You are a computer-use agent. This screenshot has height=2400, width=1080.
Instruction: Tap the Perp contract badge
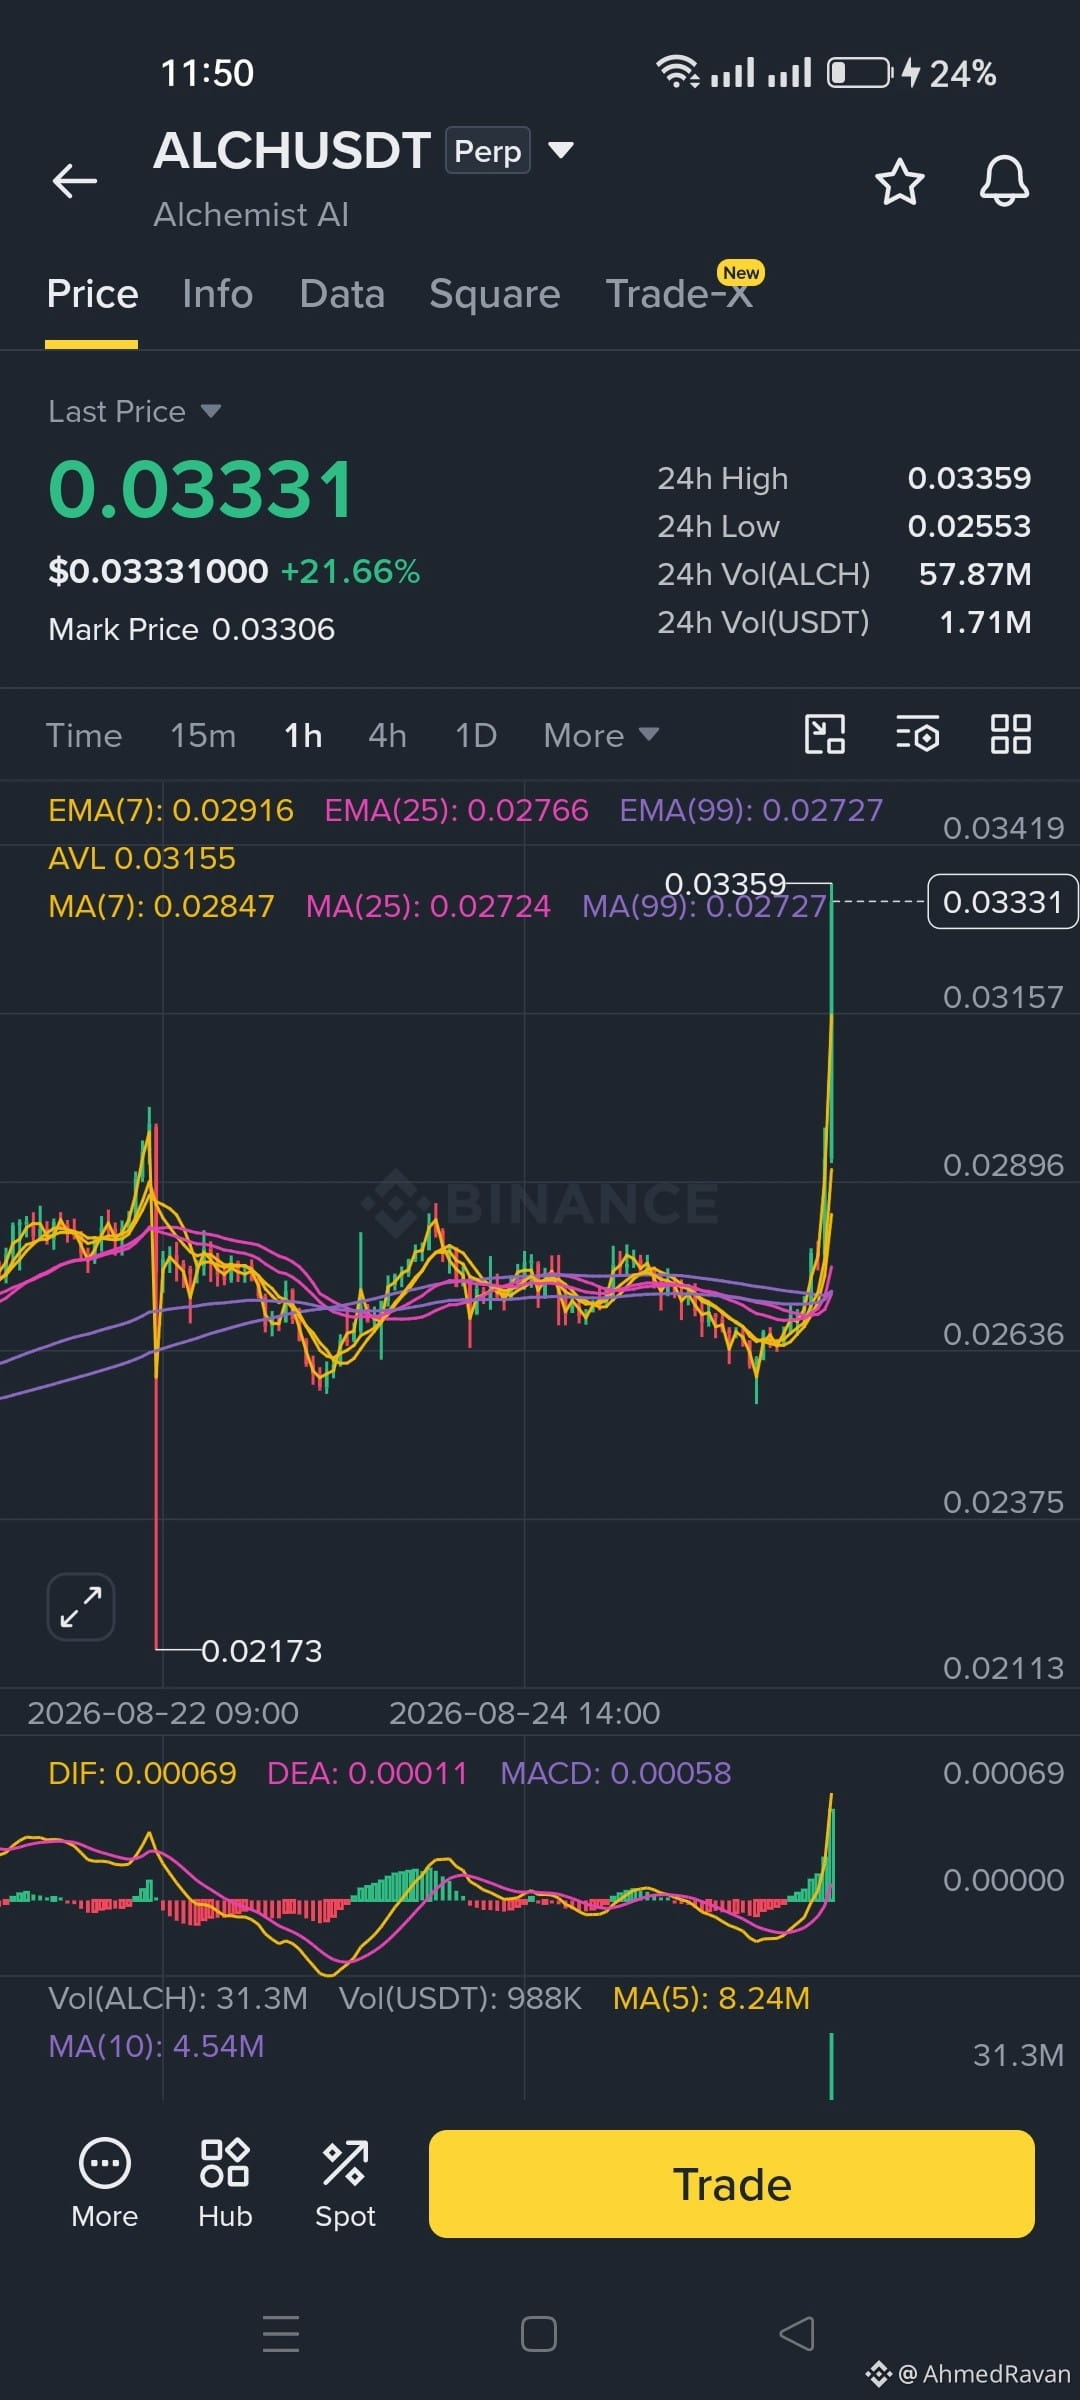point(487,151)
